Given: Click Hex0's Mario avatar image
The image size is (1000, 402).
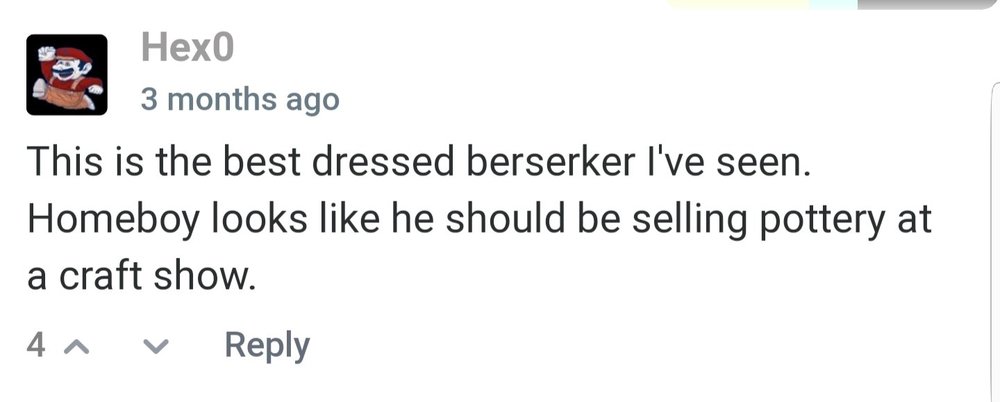Looking at the screenshot, I should pyautogui.click(x=66, y=74).
